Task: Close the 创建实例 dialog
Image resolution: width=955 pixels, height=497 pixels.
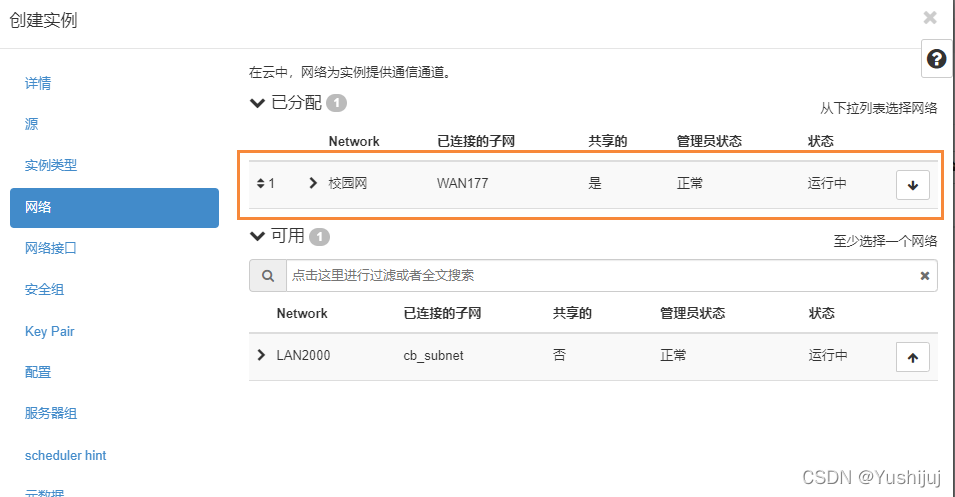Action: coord(929,18)
